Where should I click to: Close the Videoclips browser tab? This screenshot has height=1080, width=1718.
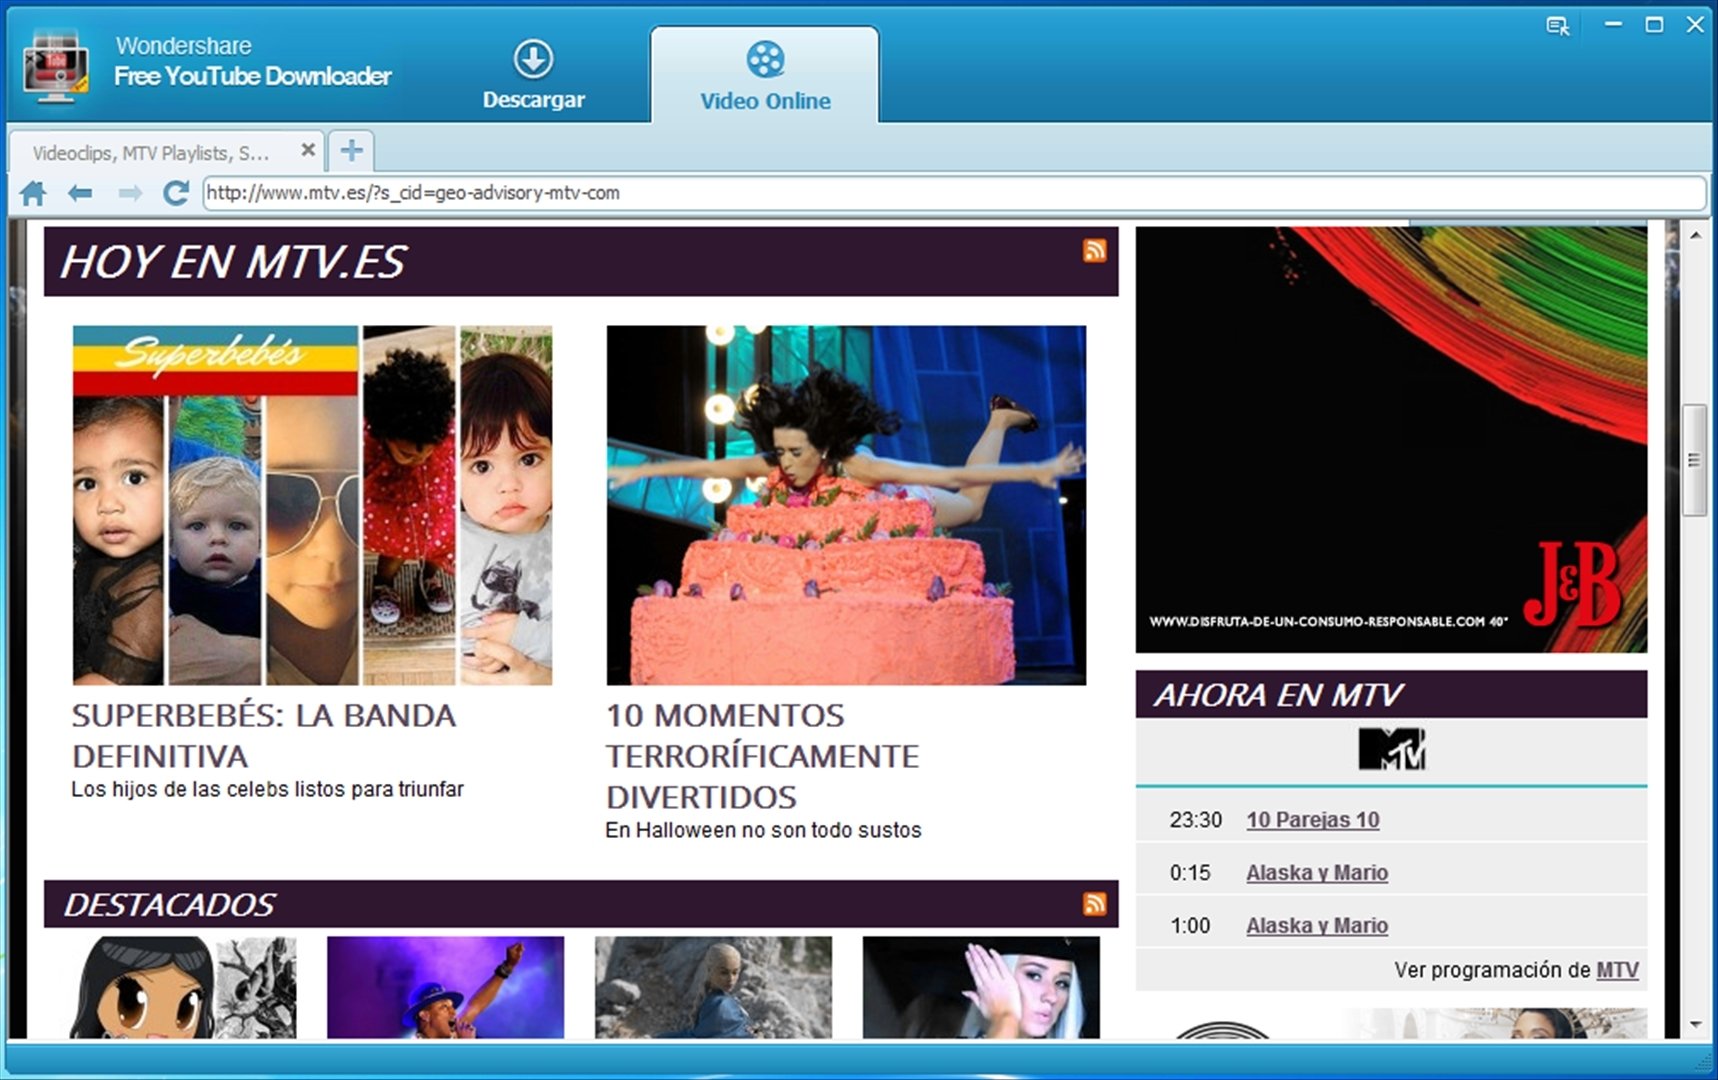pos(308,150)
